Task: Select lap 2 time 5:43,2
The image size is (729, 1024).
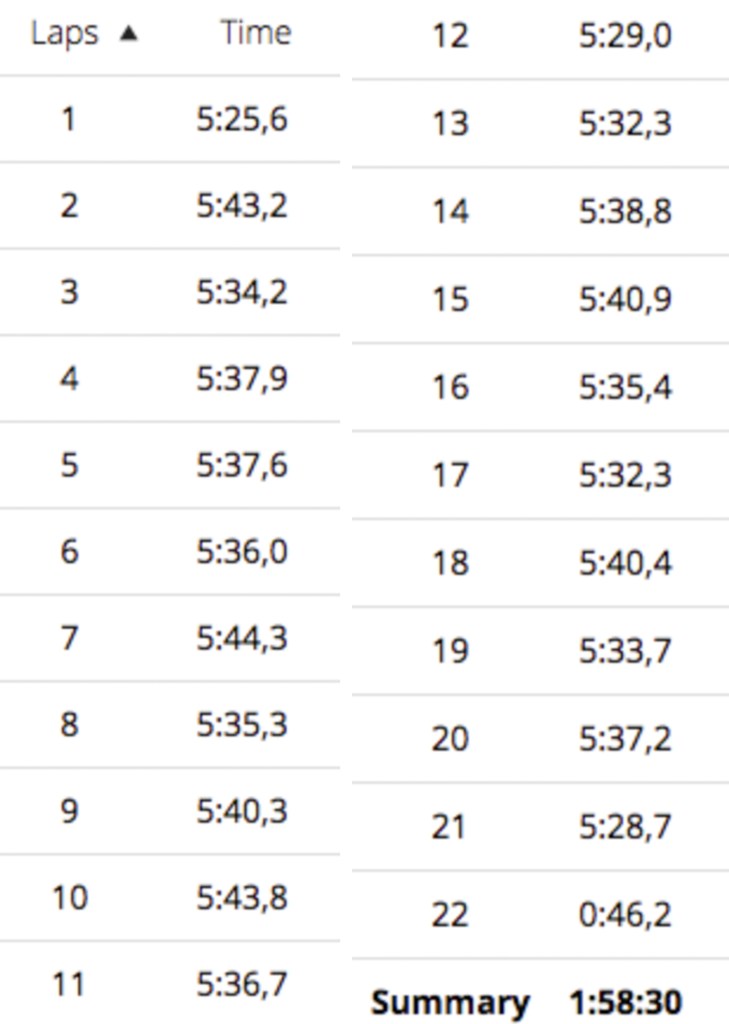Action: click(242, 206)
